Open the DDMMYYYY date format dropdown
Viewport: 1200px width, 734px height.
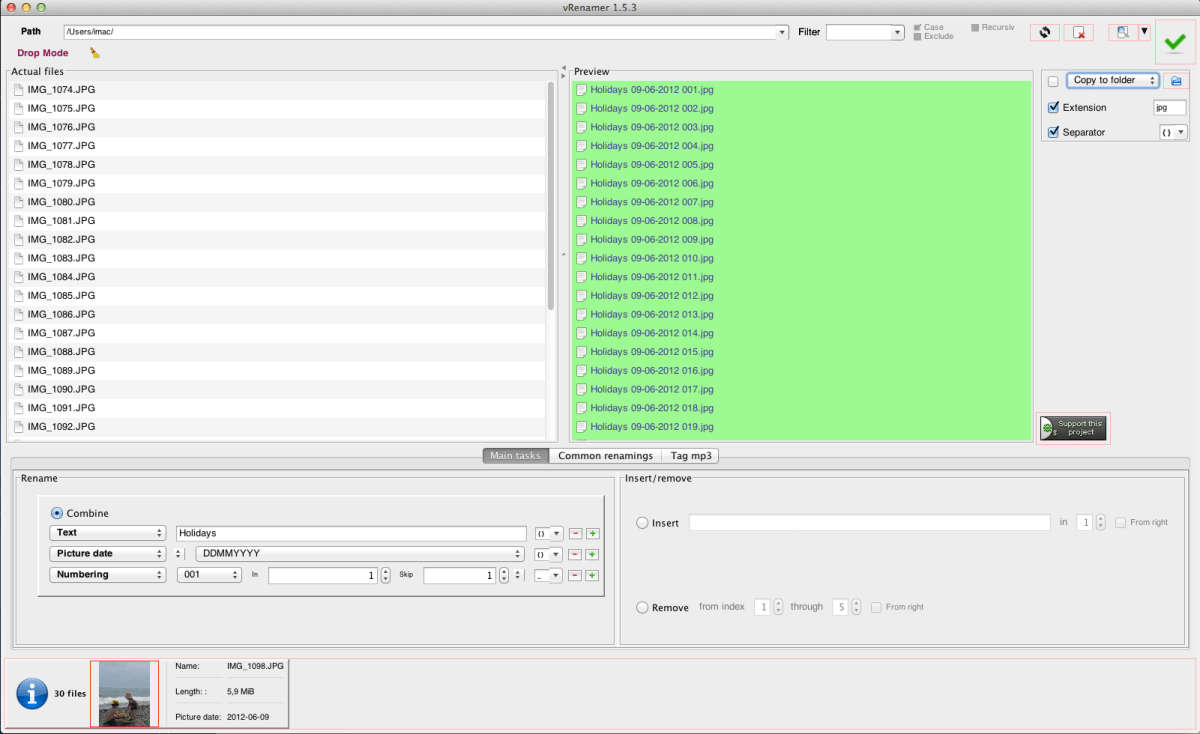[x=360, y=554]
